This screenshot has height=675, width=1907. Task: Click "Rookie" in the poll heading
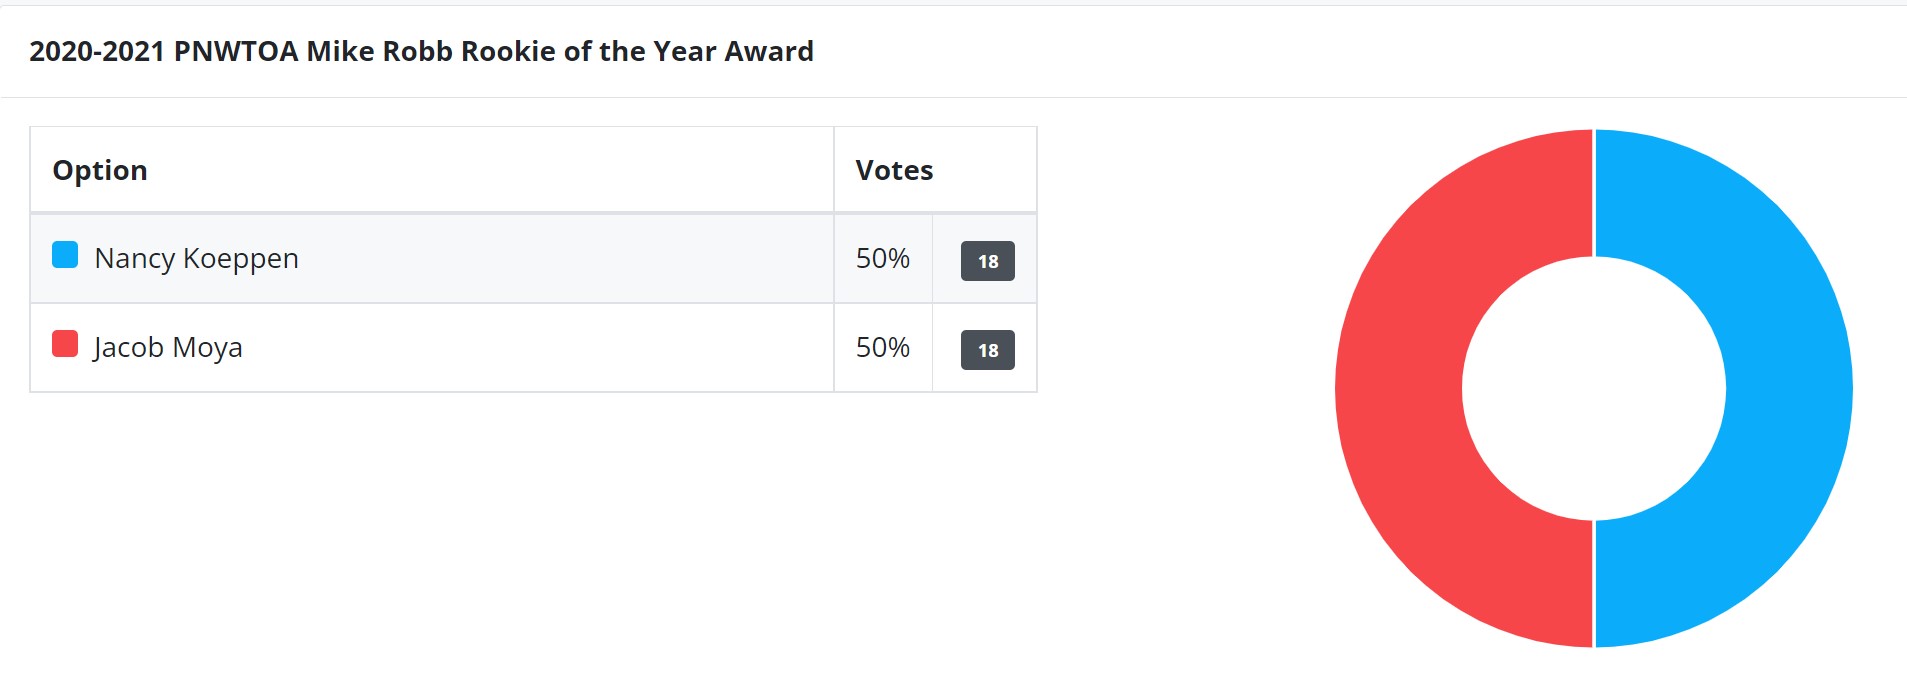tap(507, 51)
